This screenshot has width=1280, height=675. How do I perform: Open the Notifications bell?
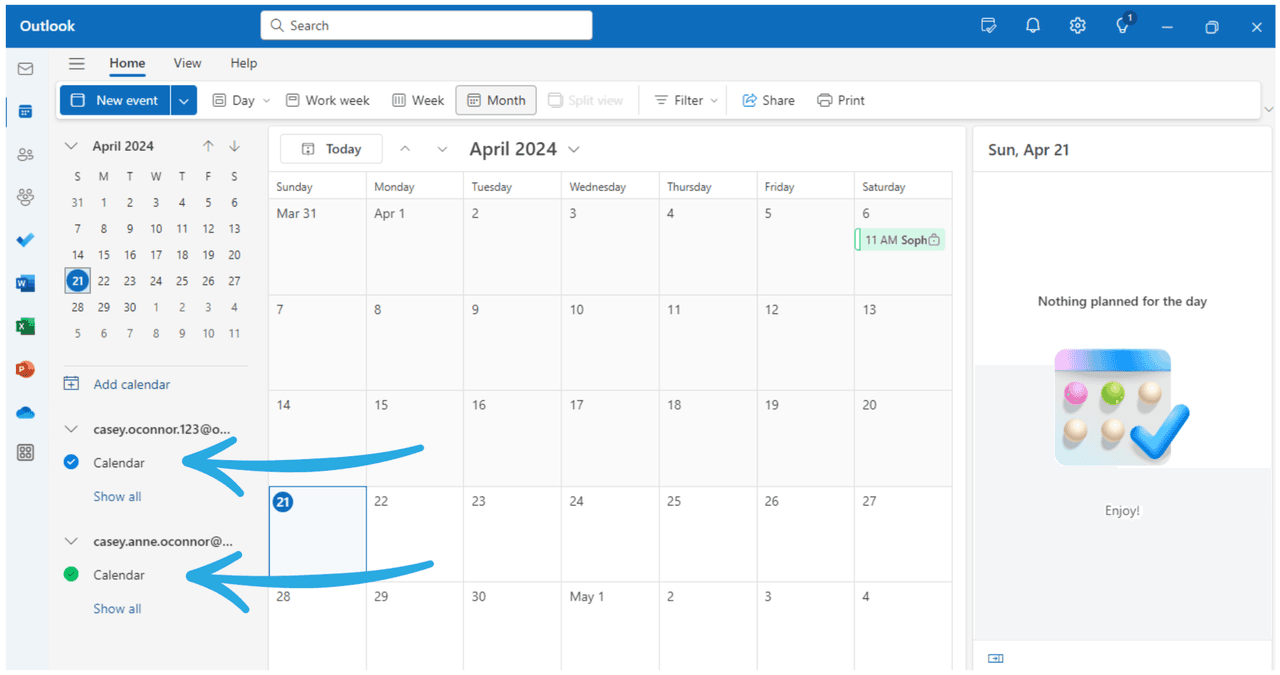(1032, 26)
